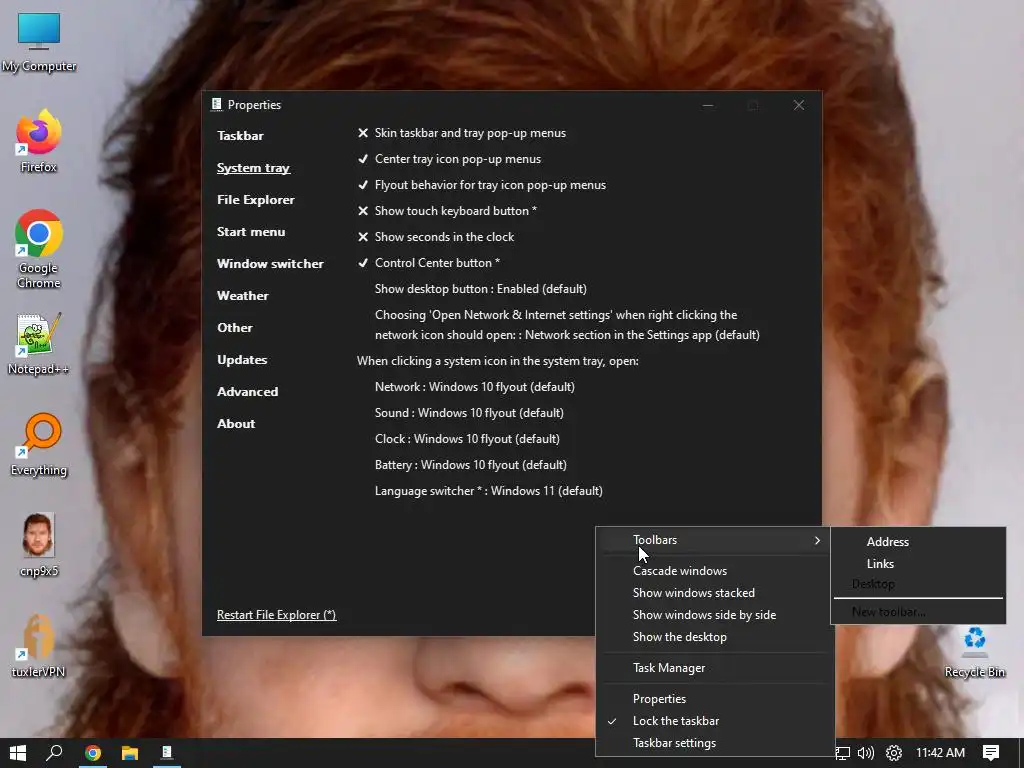Open the Weather section

click(242, 296)
